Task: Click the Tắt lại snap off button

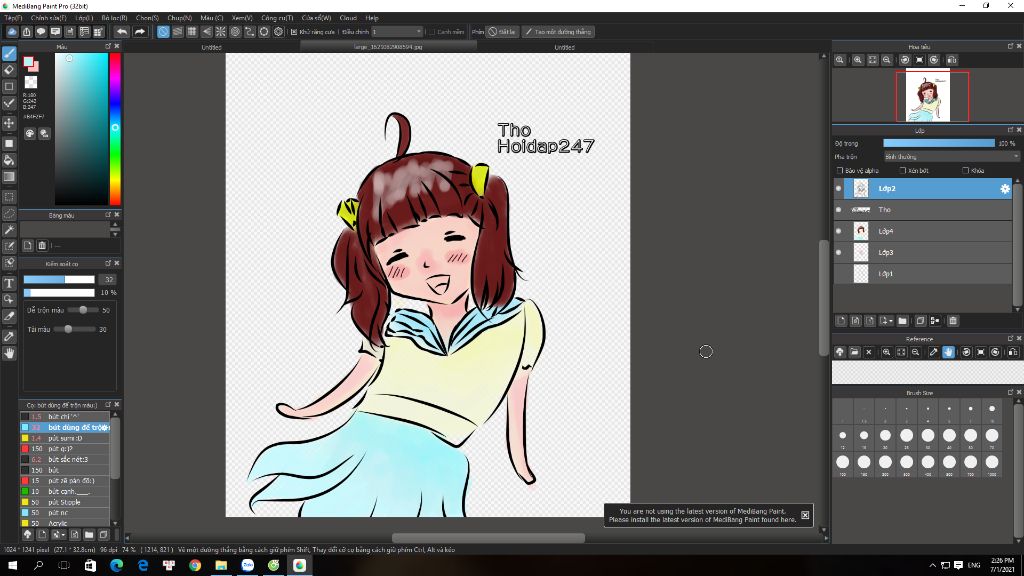Action: (x=502, y=31)
